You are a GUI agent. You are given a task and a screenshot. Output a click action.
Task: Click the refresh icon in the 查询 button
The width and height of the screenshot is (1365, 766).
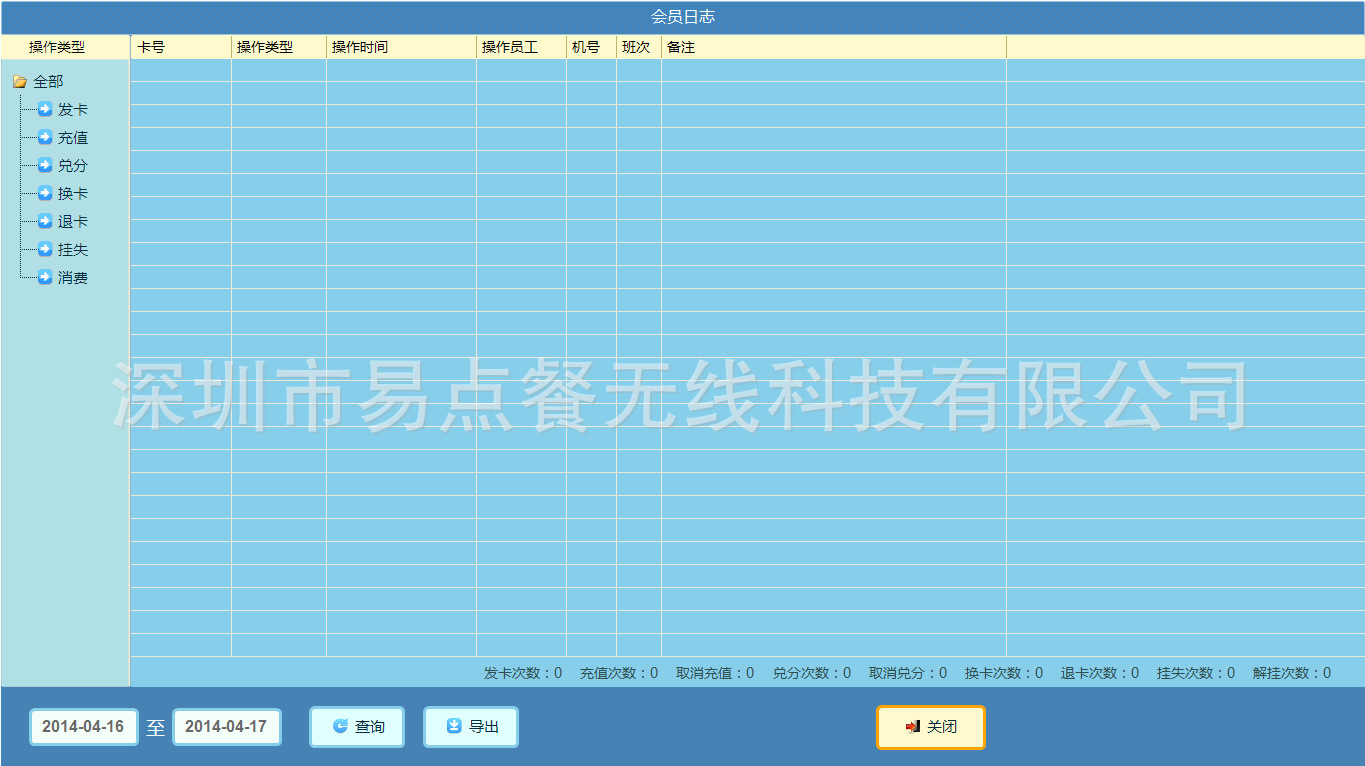coord(340,727)
